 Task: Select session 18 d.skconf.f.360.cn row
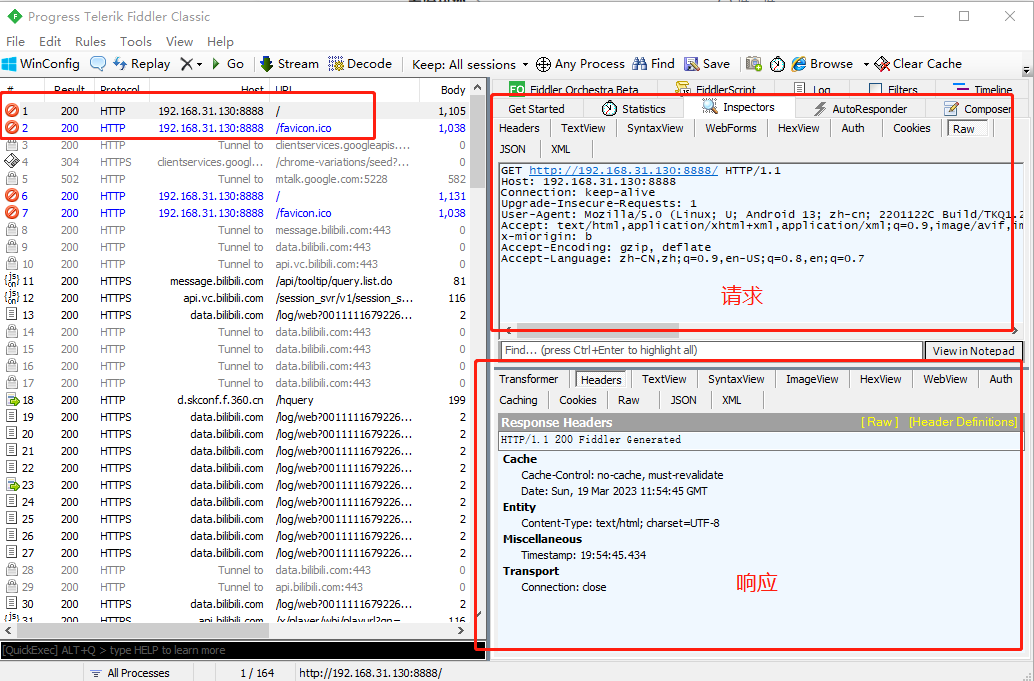(237, 400)
